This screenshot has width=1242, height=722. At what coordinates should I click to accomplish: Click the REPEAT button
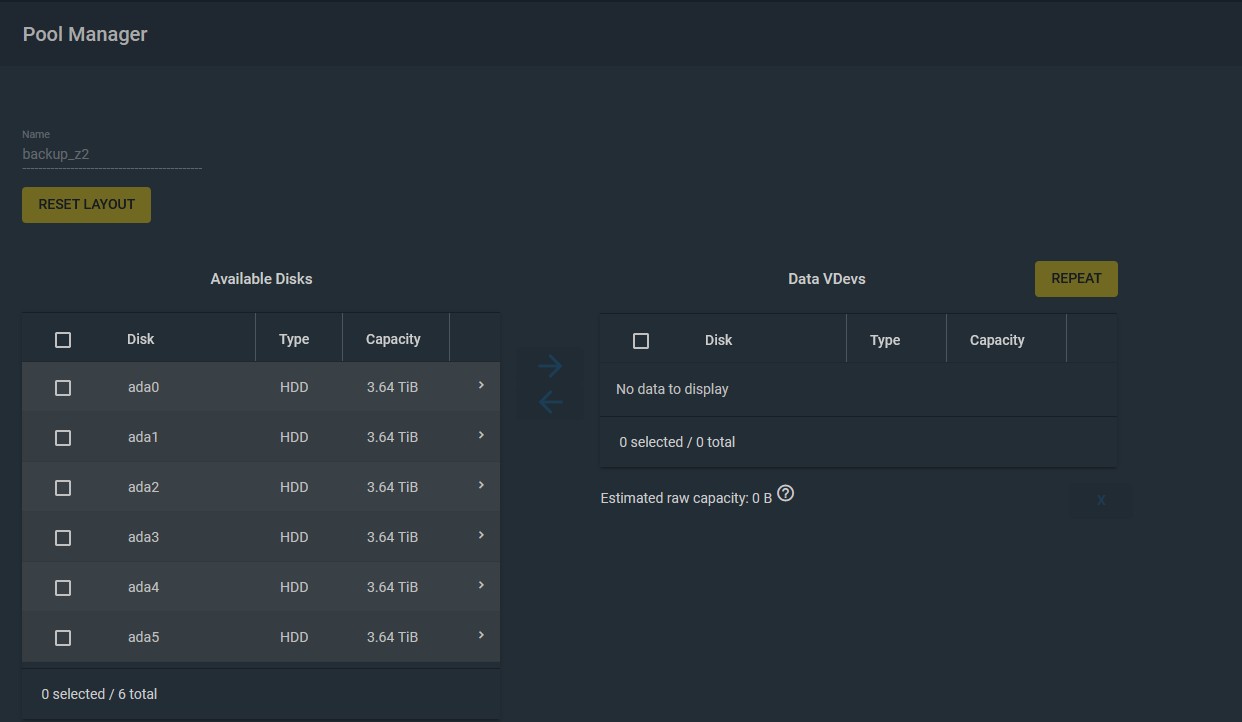coord(1076,279)
